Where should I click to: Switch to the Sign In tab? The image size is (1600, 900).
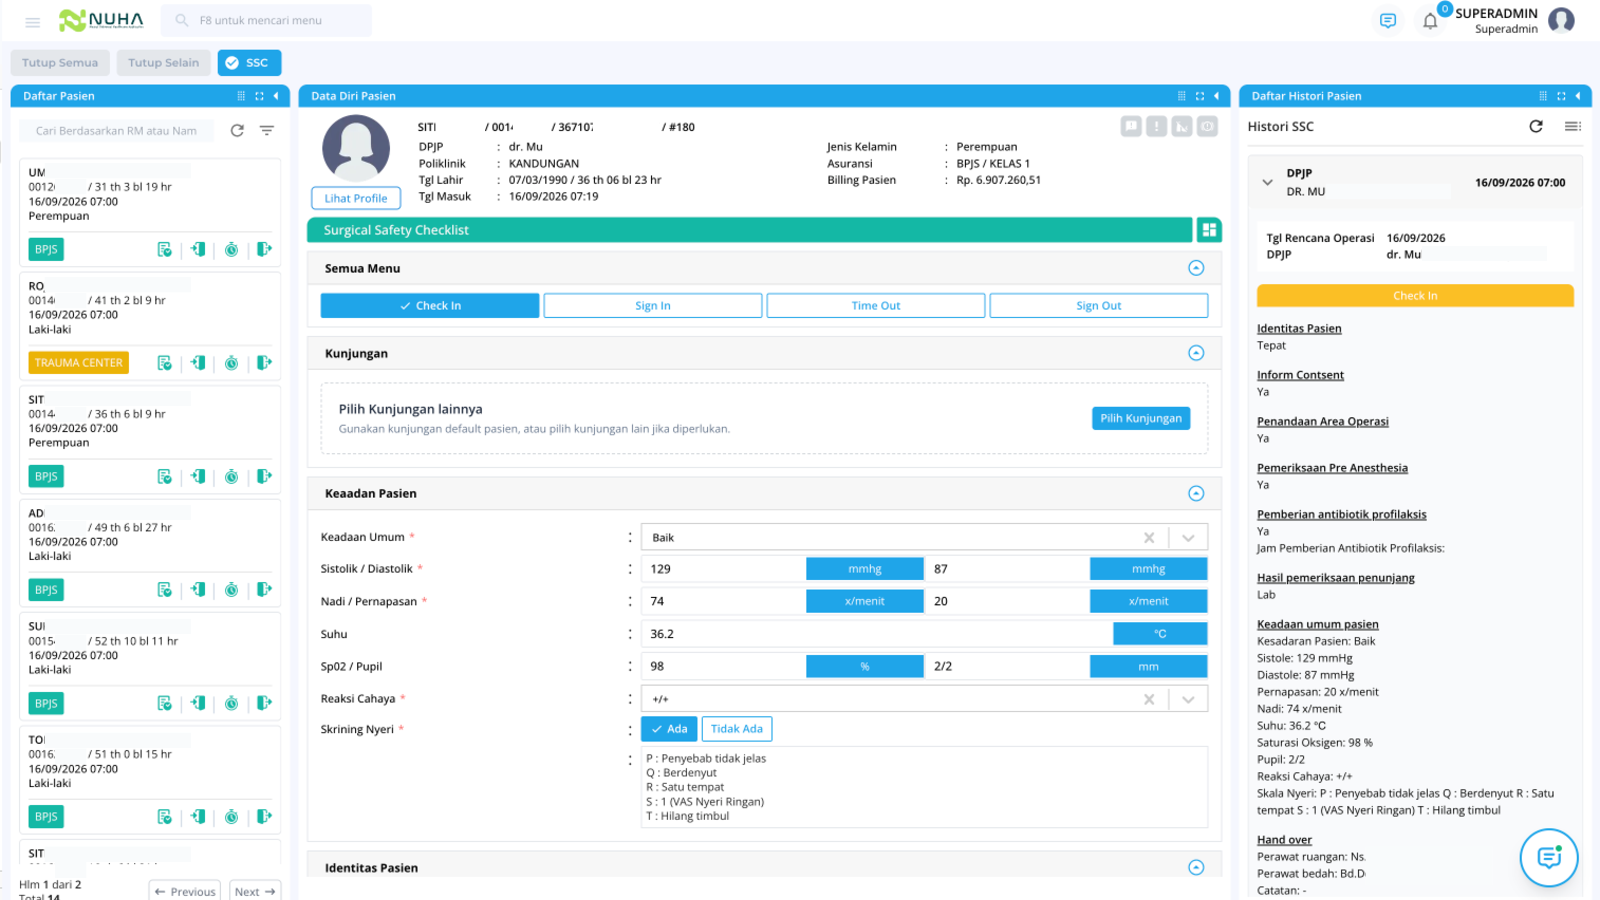coord(653,306)
